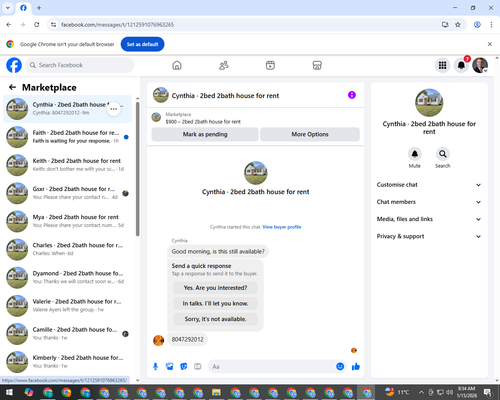Open the site information icon in address bar
Screen dimensions: 500x400
[x=53, y=25]
